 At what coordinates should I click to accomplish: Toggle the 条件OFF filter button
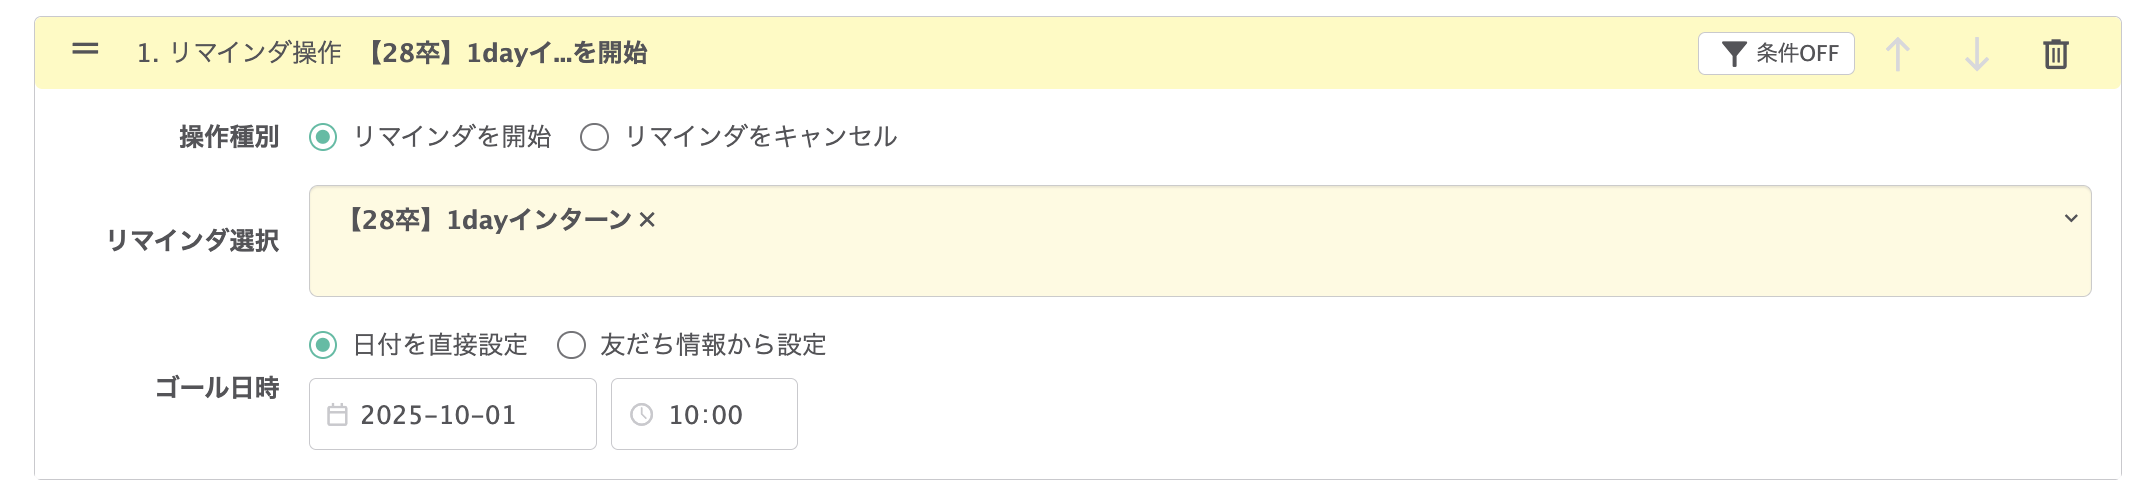[1775, 54]
